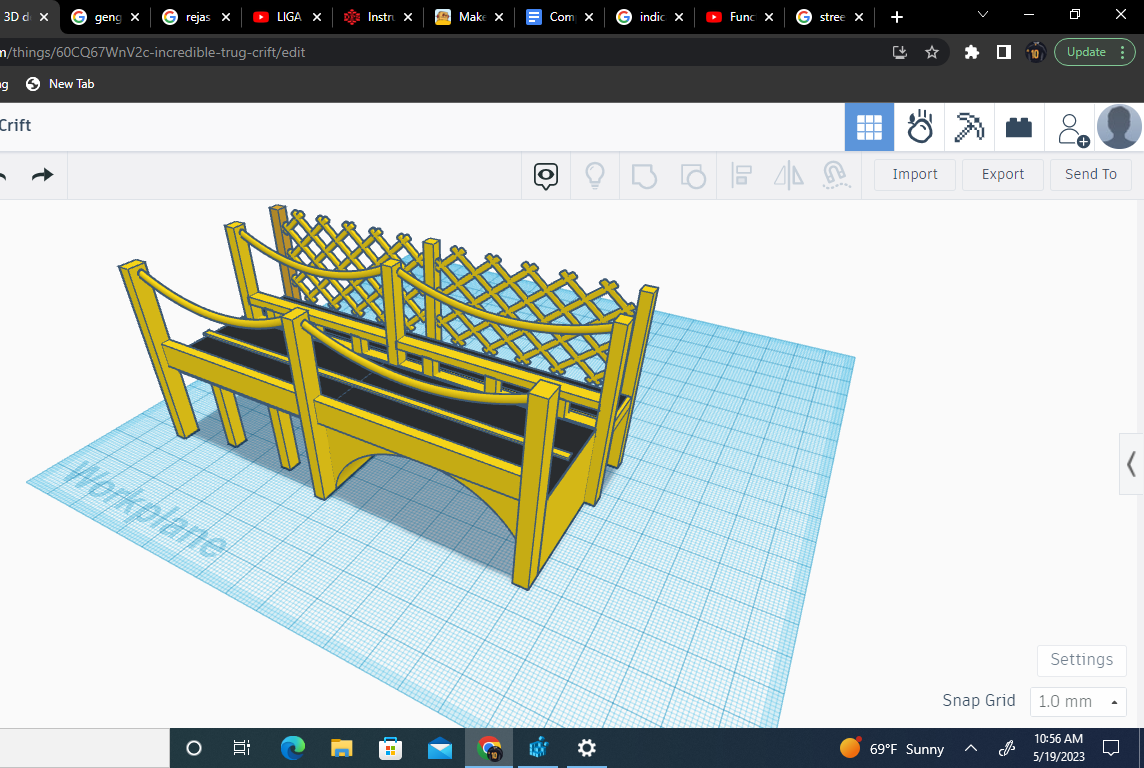
Task: Click the Group shapes icon
Action: coord(644,174)
